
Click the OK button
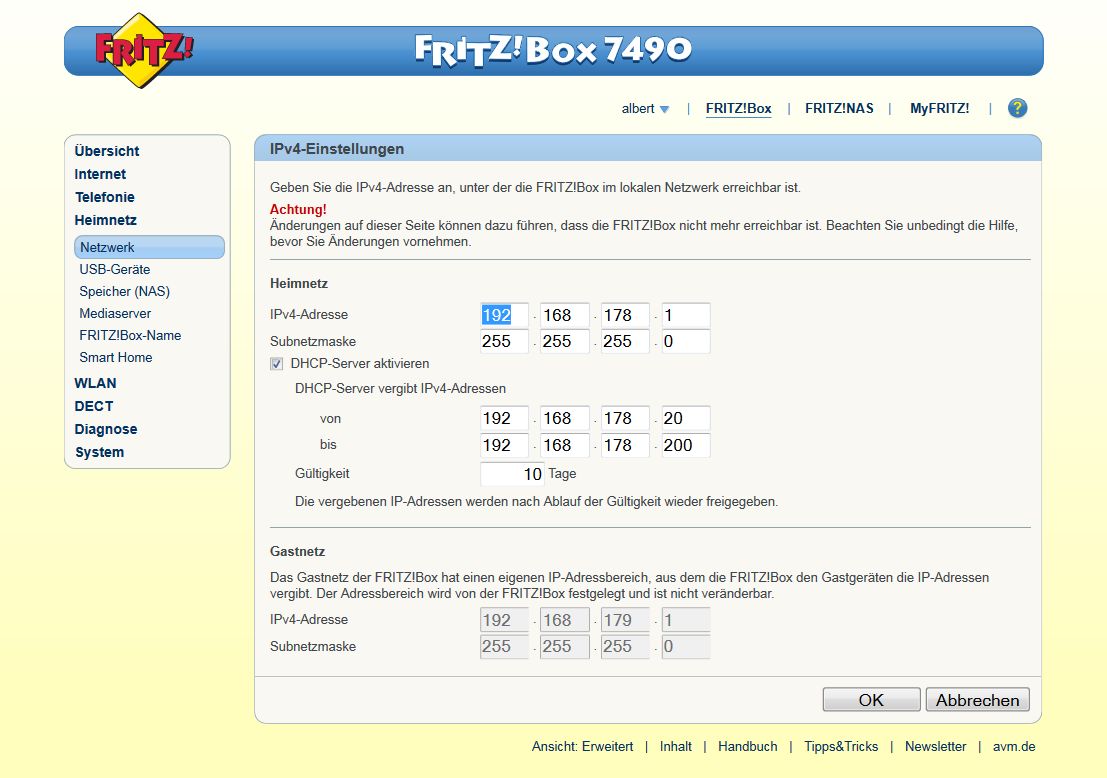coord(871,700)
